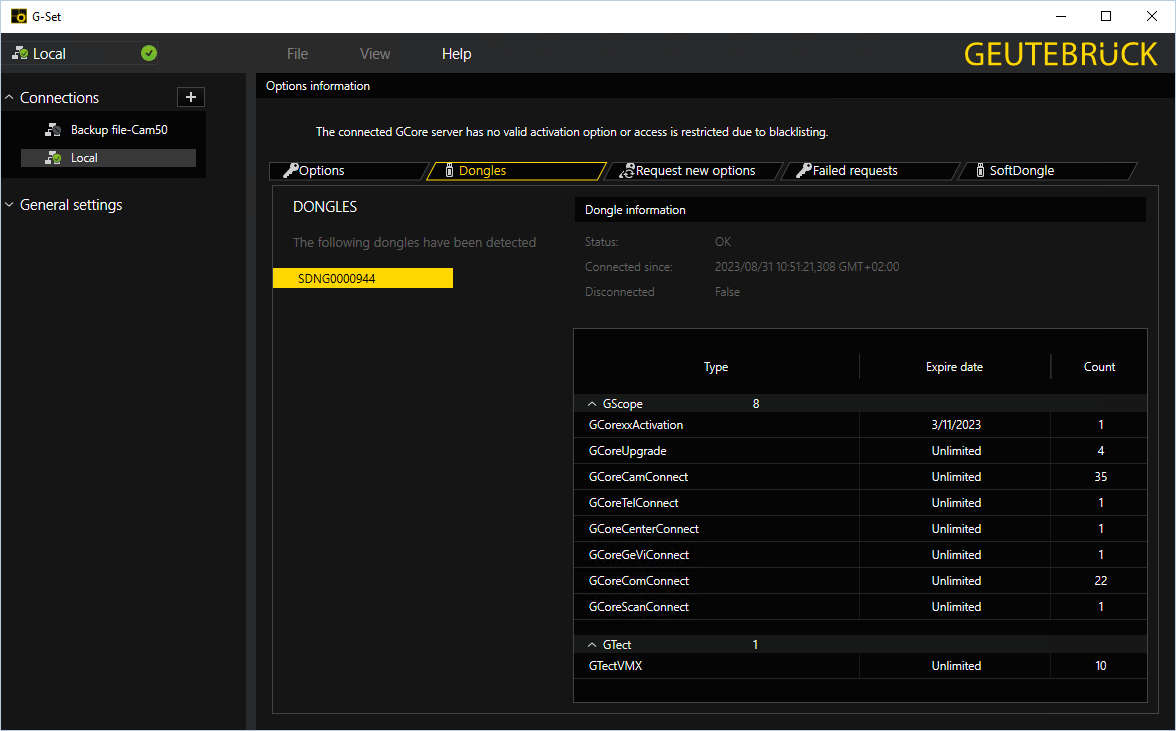Open the Help menu
The height and width of the screenshot is (731, 1176).
pyautogui.click(x=456, y=54)
